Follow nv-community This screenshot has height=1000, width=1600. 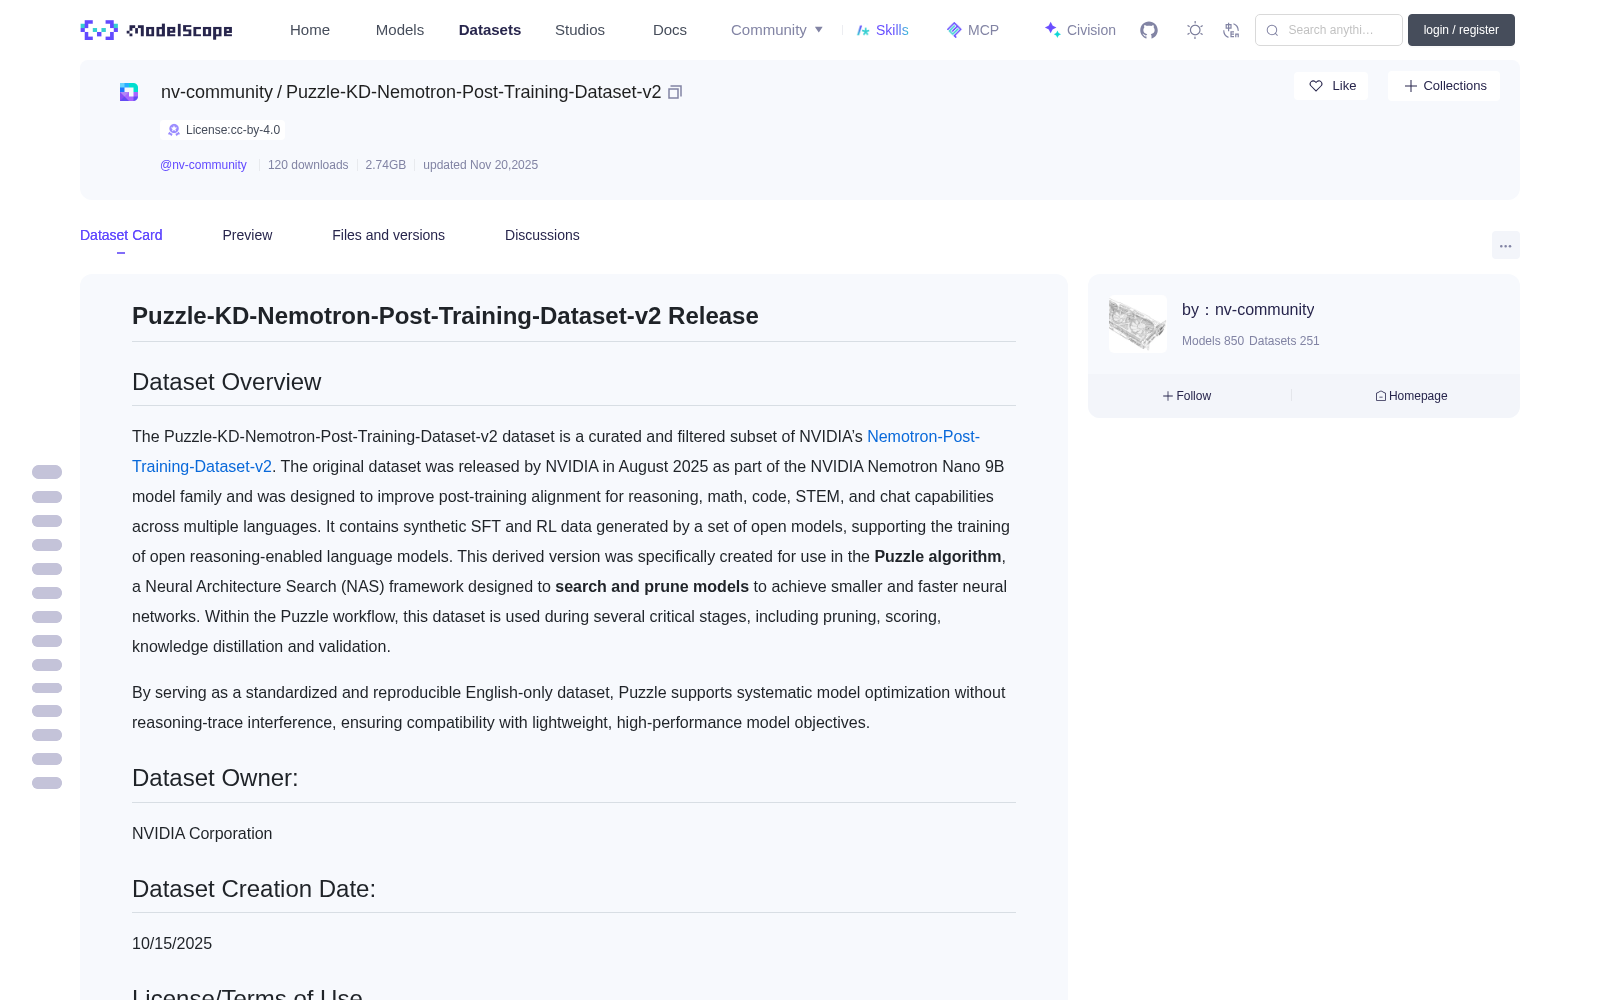tap(1187, 396)
